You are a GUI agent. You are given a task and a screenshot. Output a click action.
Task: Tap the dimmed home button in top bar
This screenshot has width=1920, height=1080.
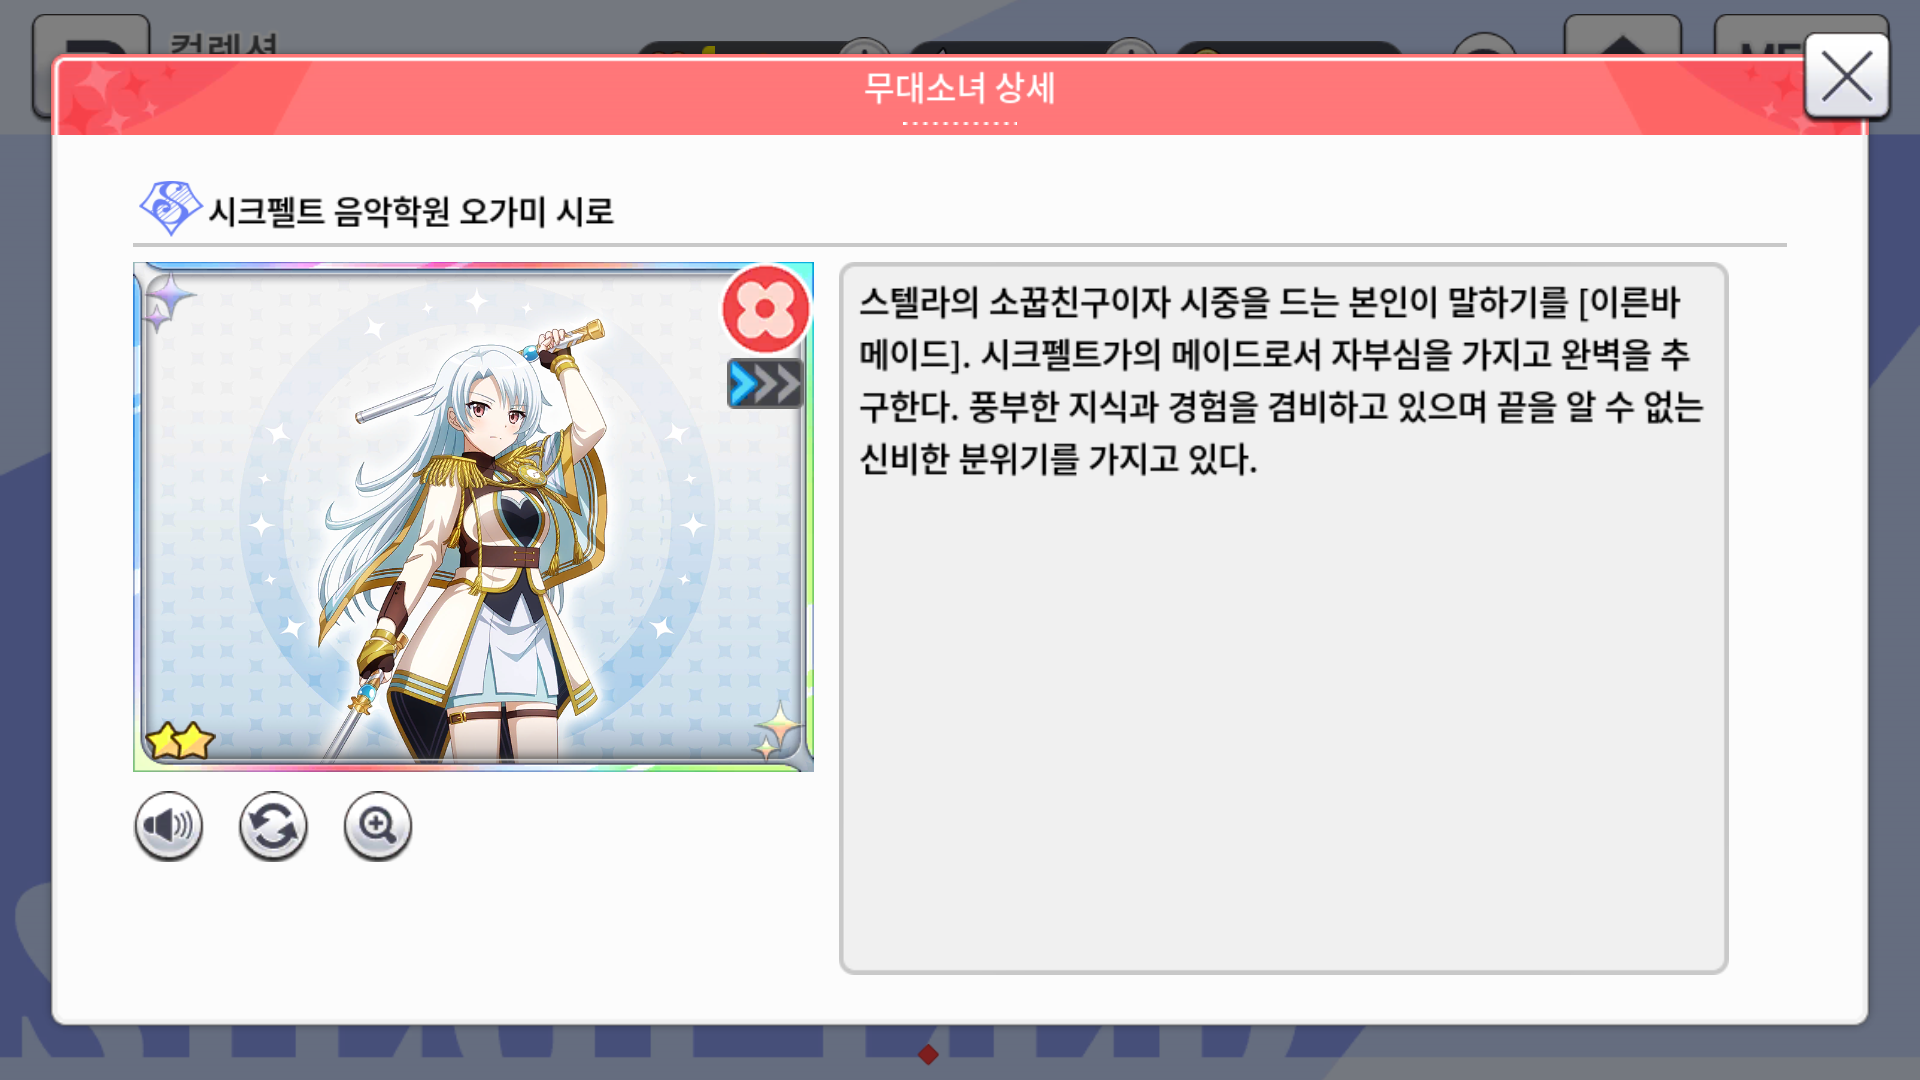coord(1622,36)
